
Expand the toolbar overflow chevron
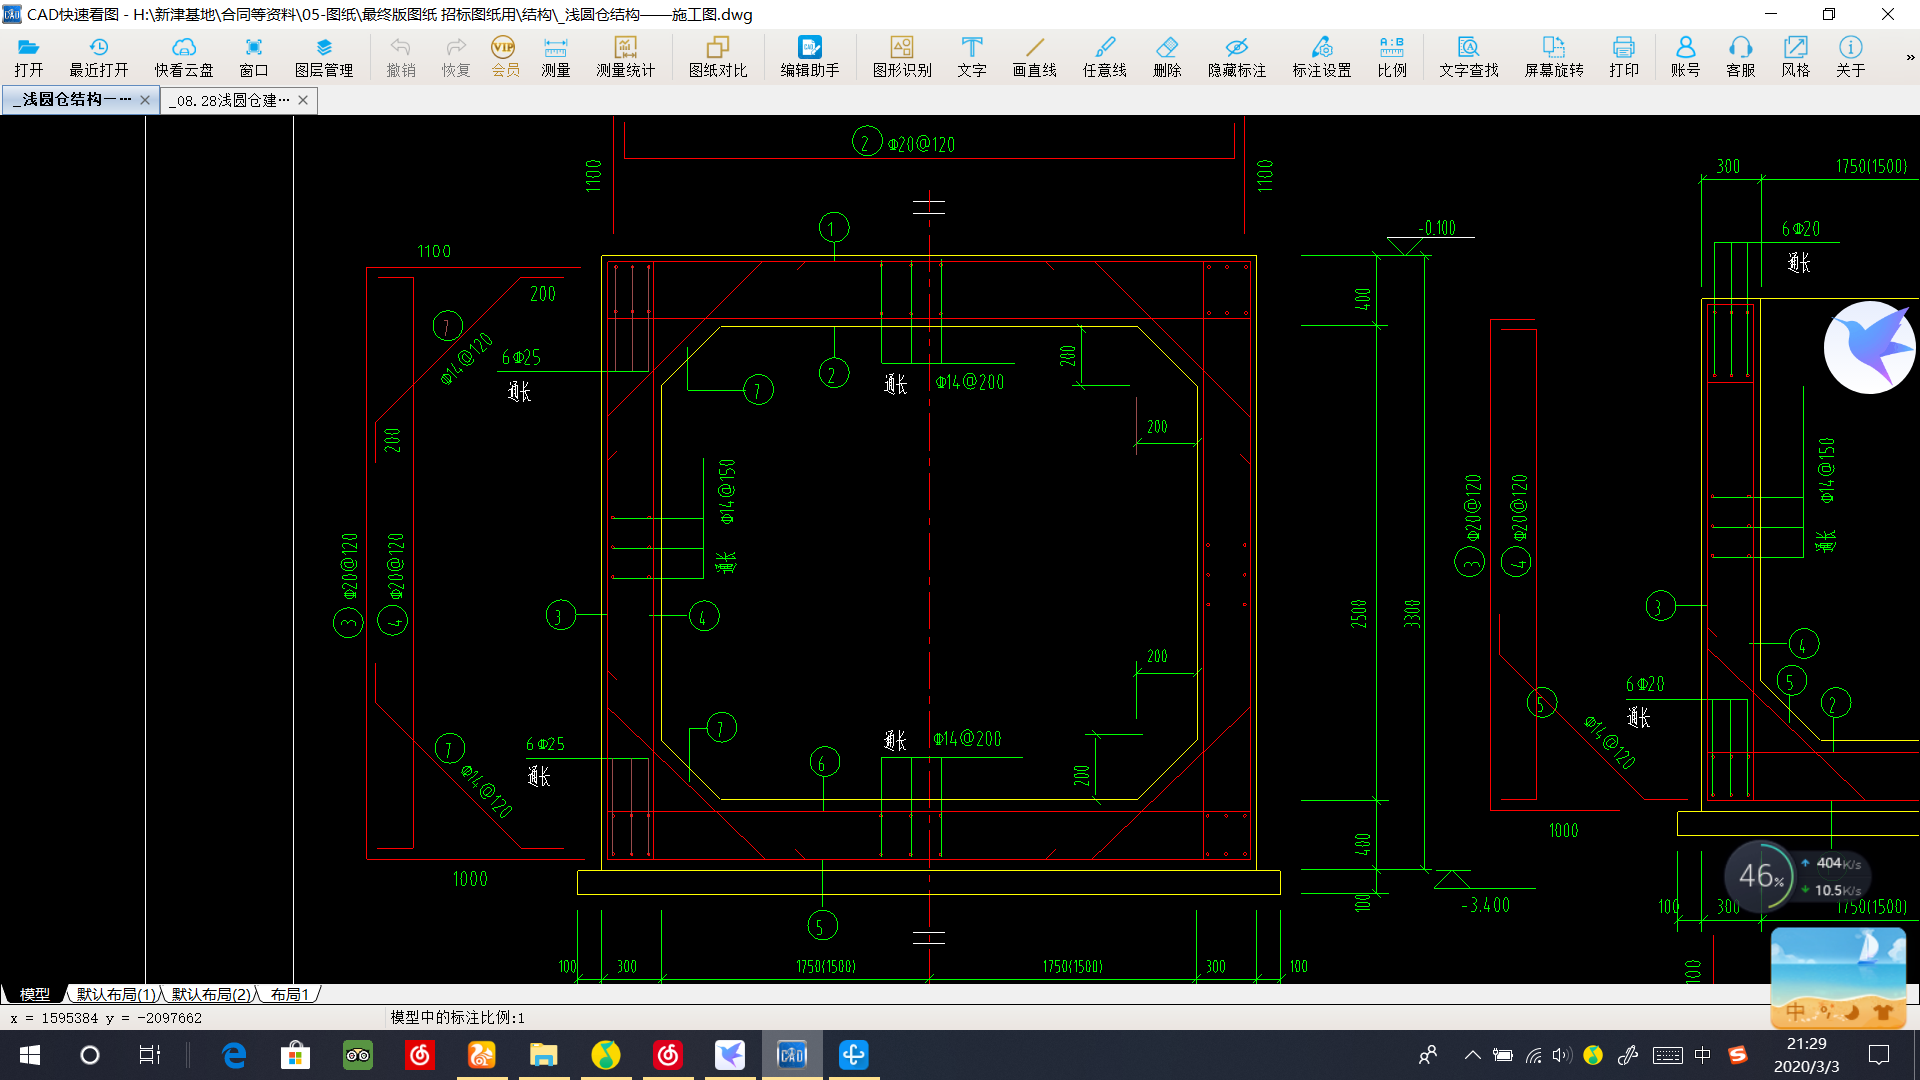pyautogui.click(x=1910, y=57)
